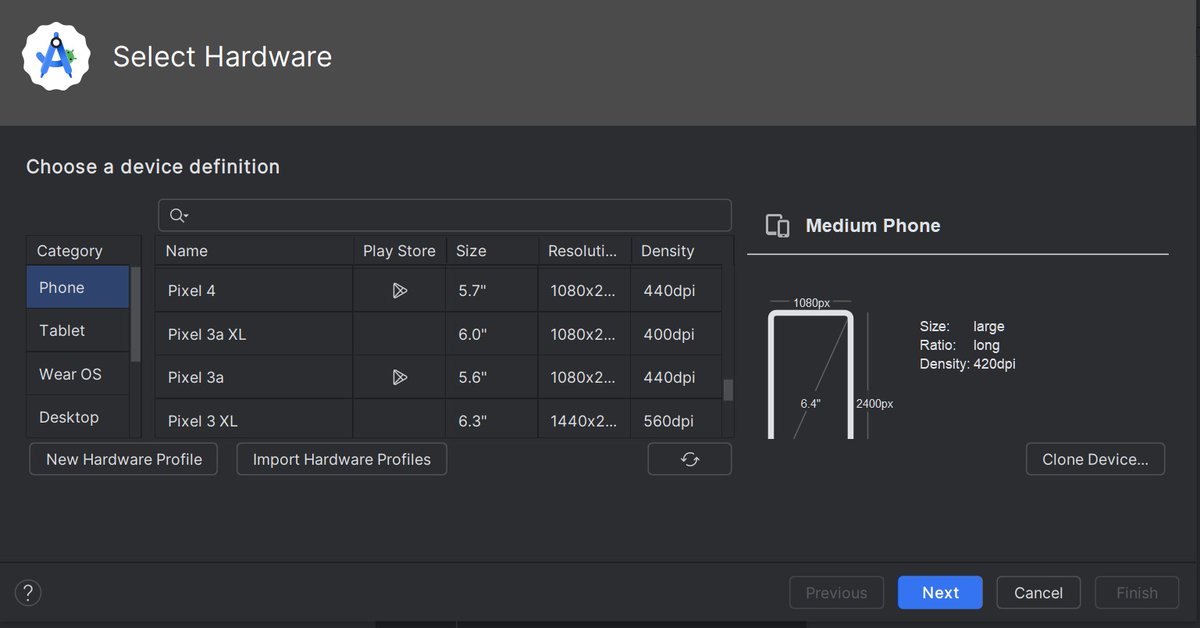1200x628 pixels.
Task: Open help with the question mark icon
Action: [29, 592]
